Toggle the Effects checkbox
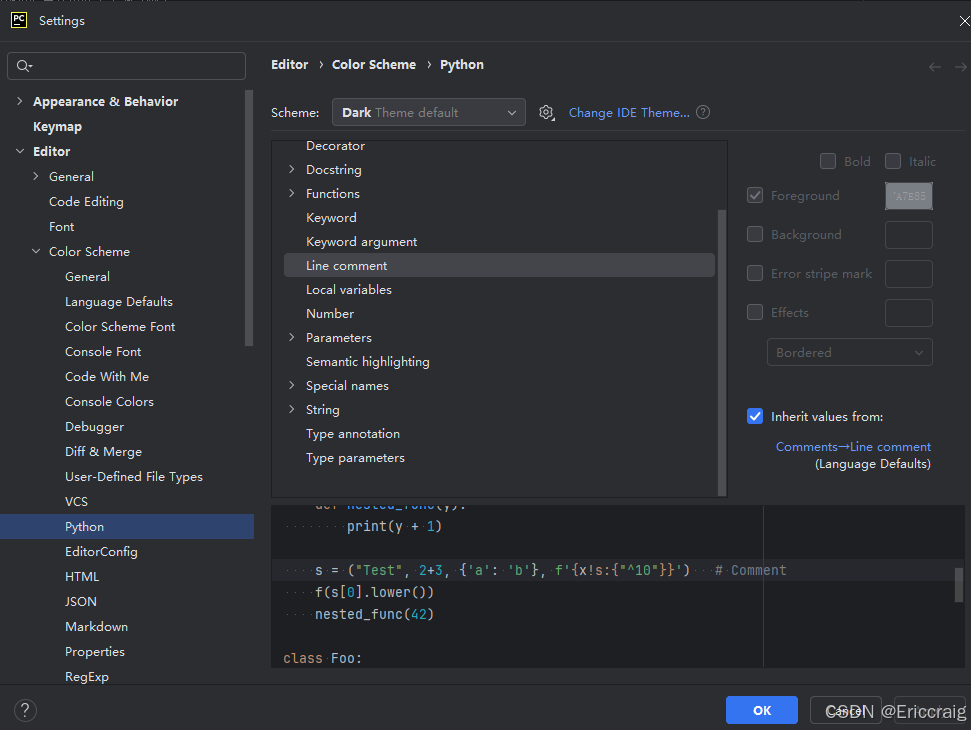The image size is (971, 730). coord(755,312)
